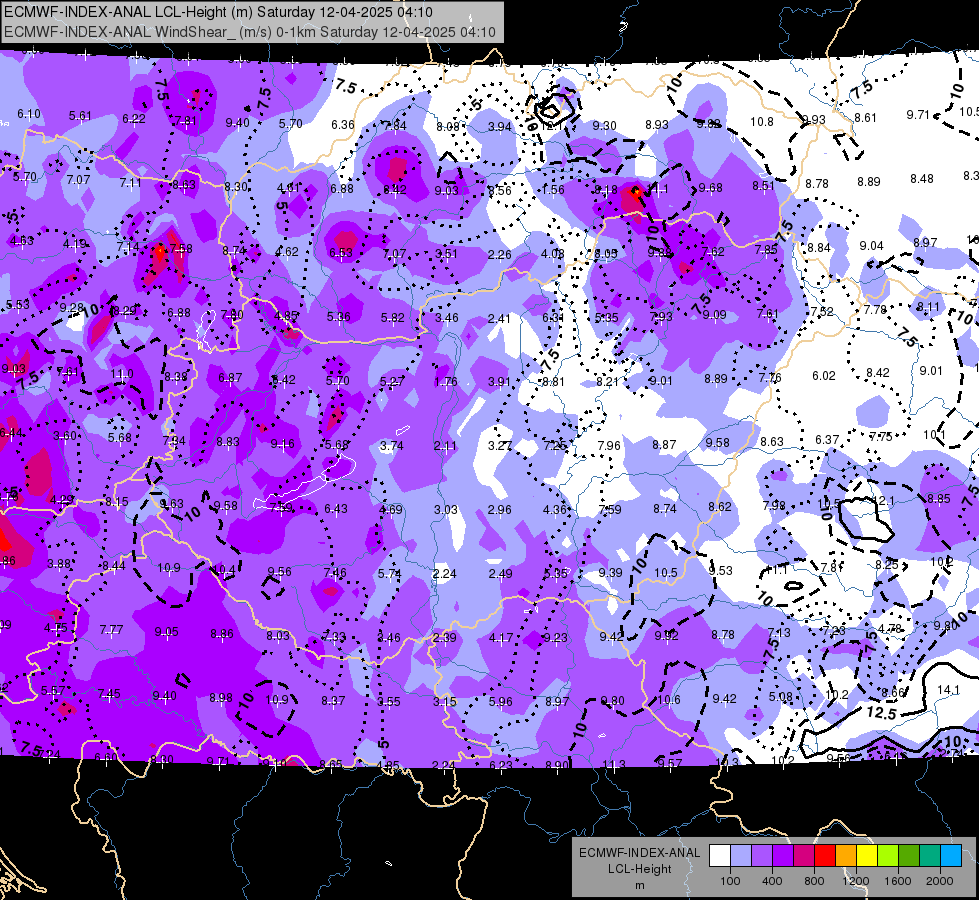Click the wind shear value 4.17
Viewport: 979px width, 900px height.
coord(501,638)
